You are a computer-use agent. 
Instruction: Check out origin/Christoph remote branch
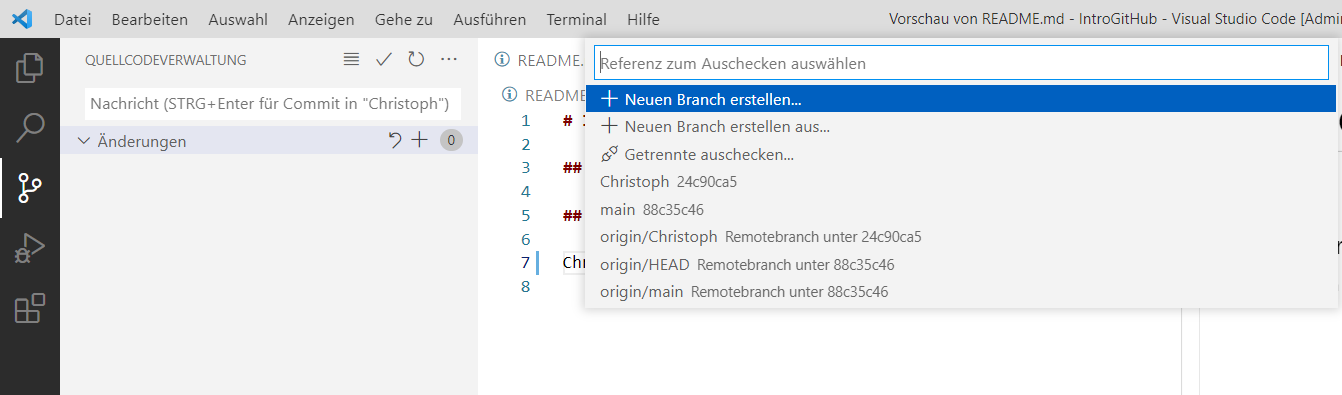coord(961,237)
